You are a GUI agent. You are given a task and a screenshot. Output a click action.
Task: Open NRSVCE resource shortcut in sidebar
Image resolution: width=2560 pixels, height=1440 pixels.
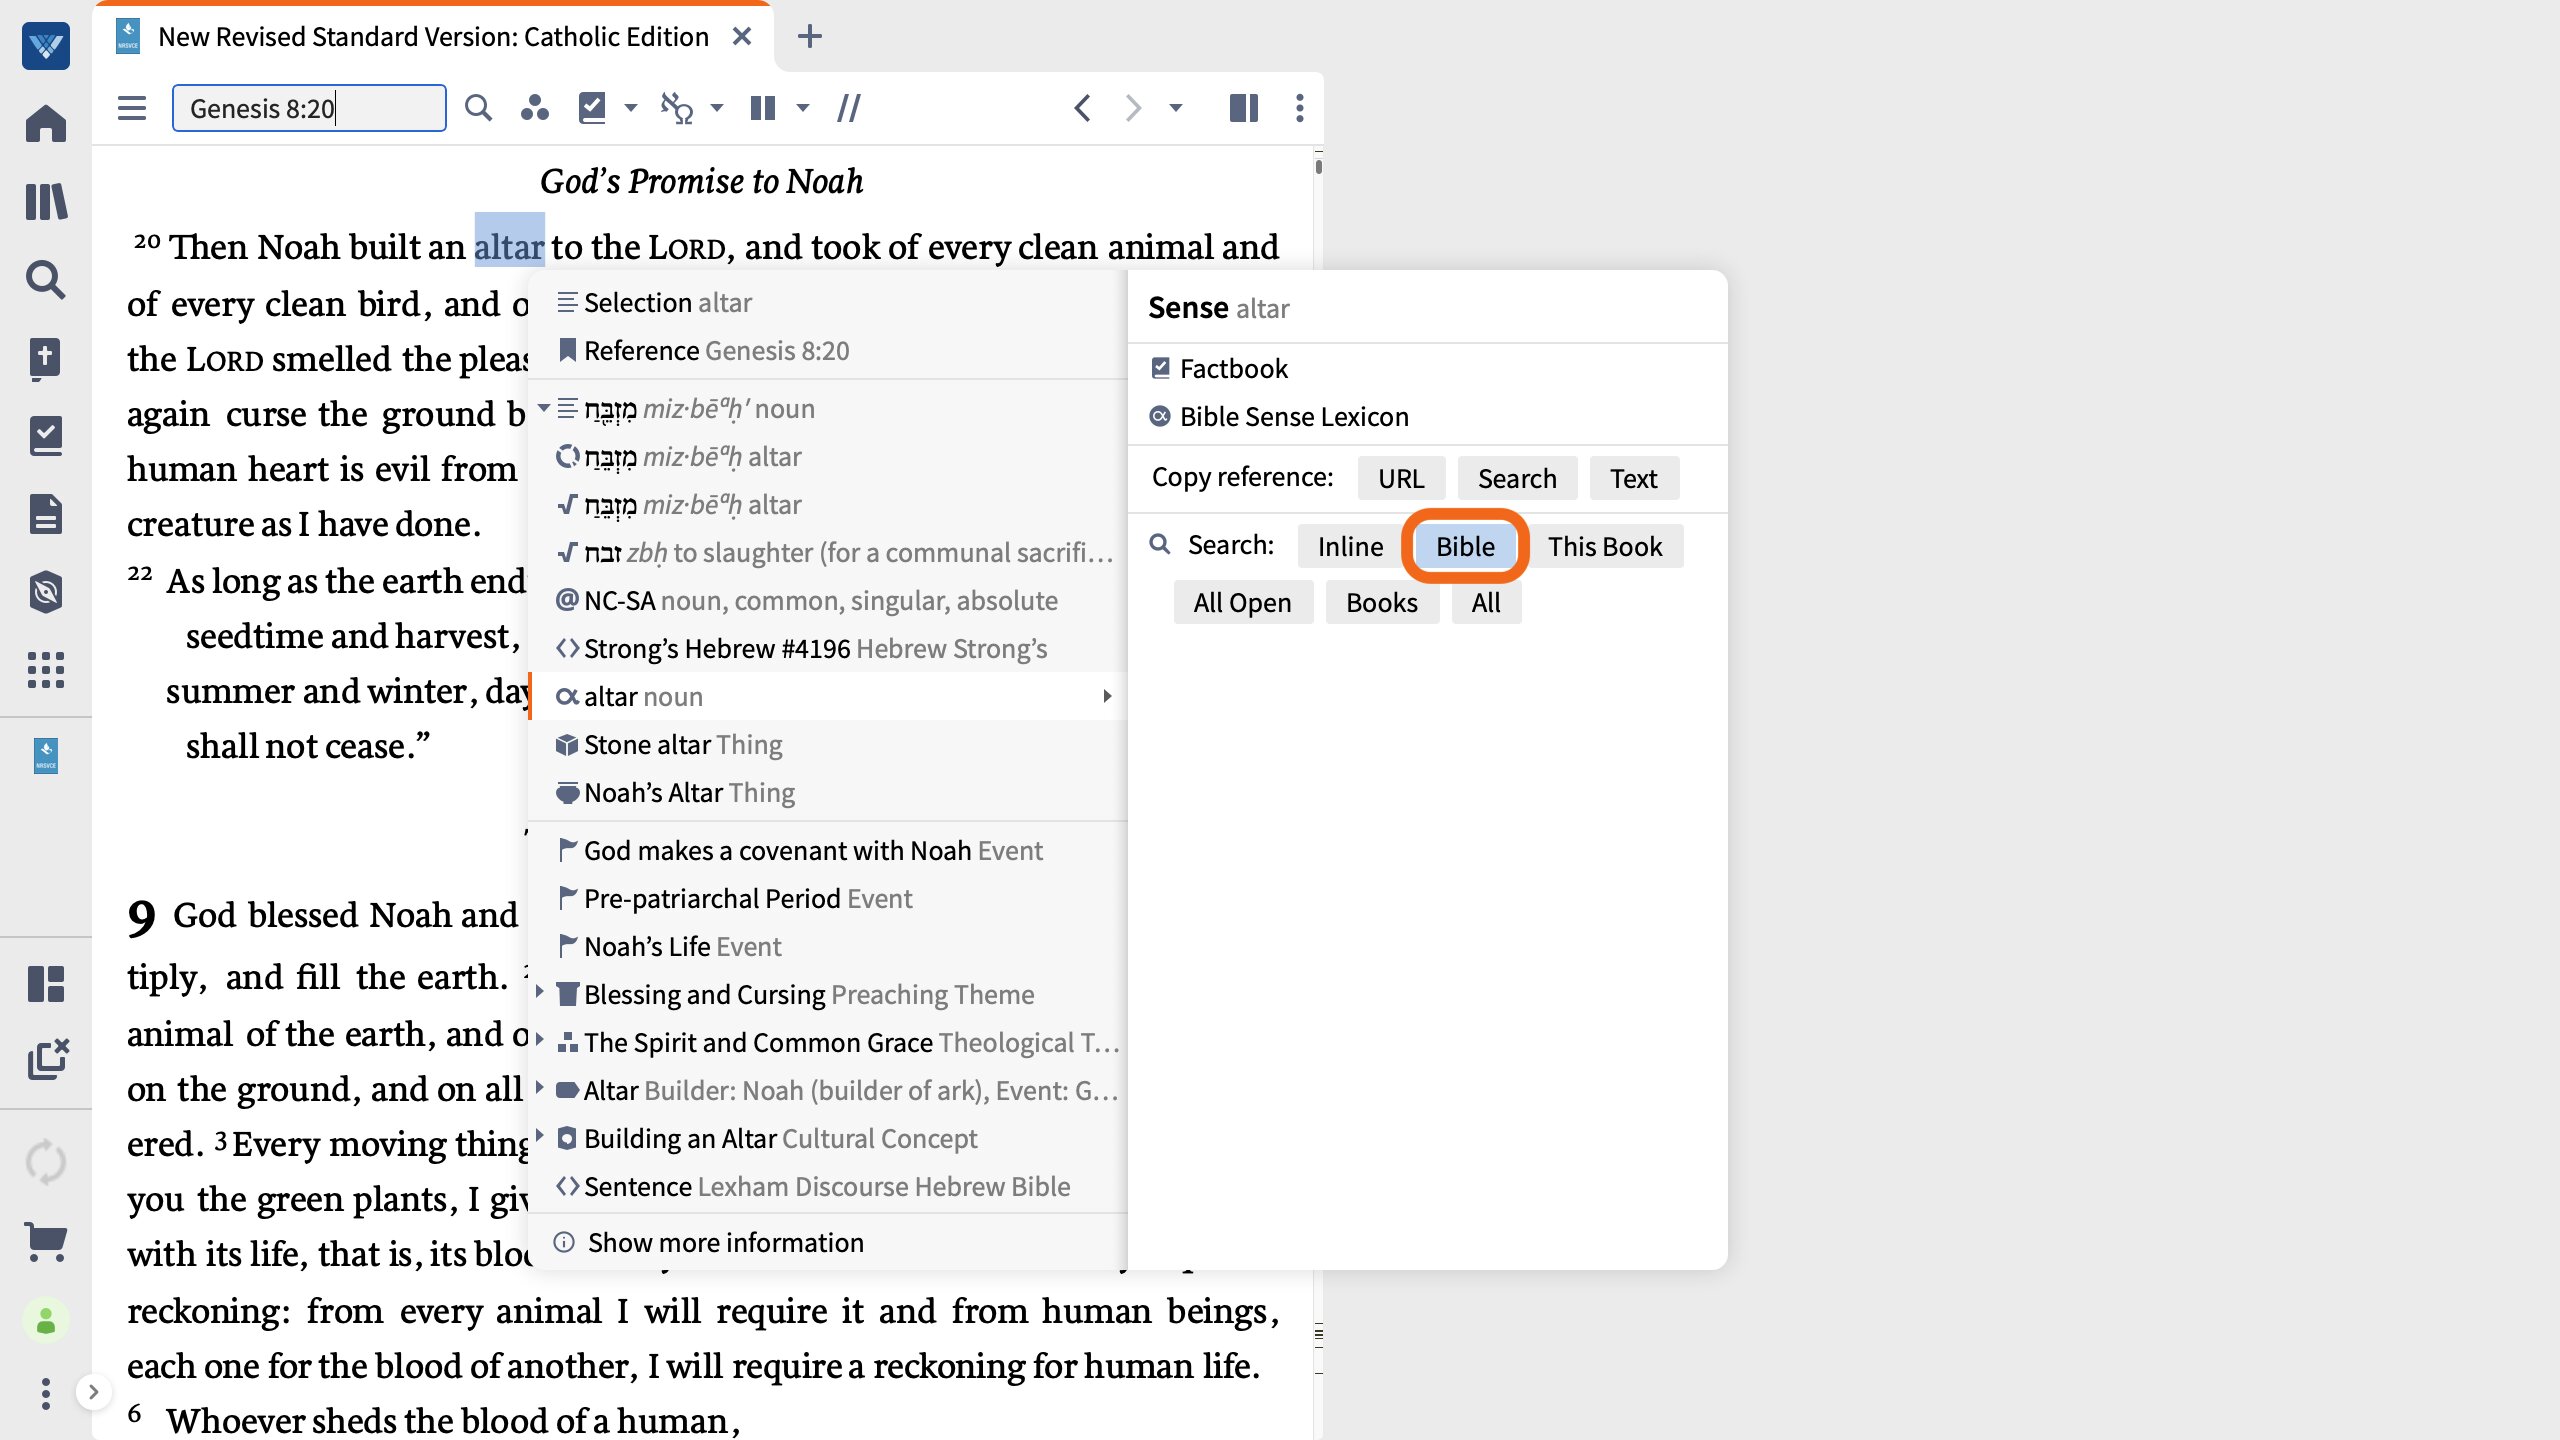coord(46,756)
